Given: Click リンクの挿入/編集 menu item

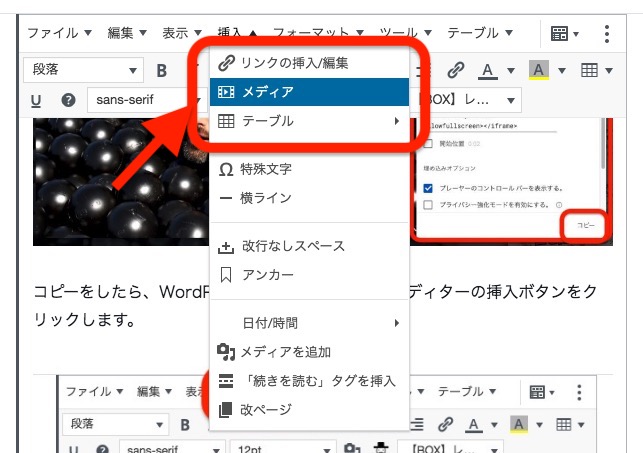Looking at the screenshot, I should [308, 63].
